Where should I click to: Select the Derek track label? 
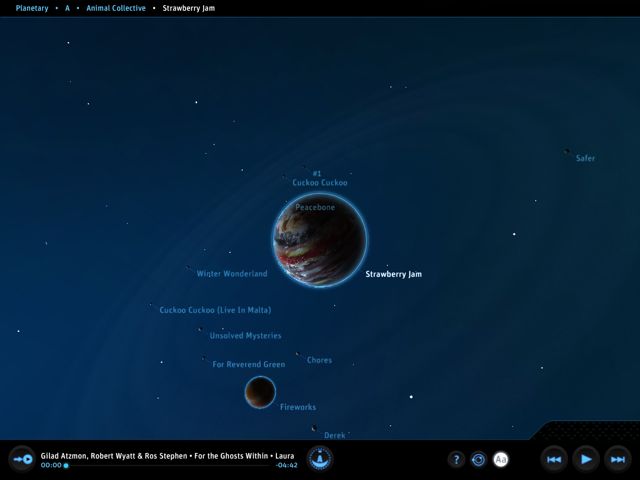[335, 436]
